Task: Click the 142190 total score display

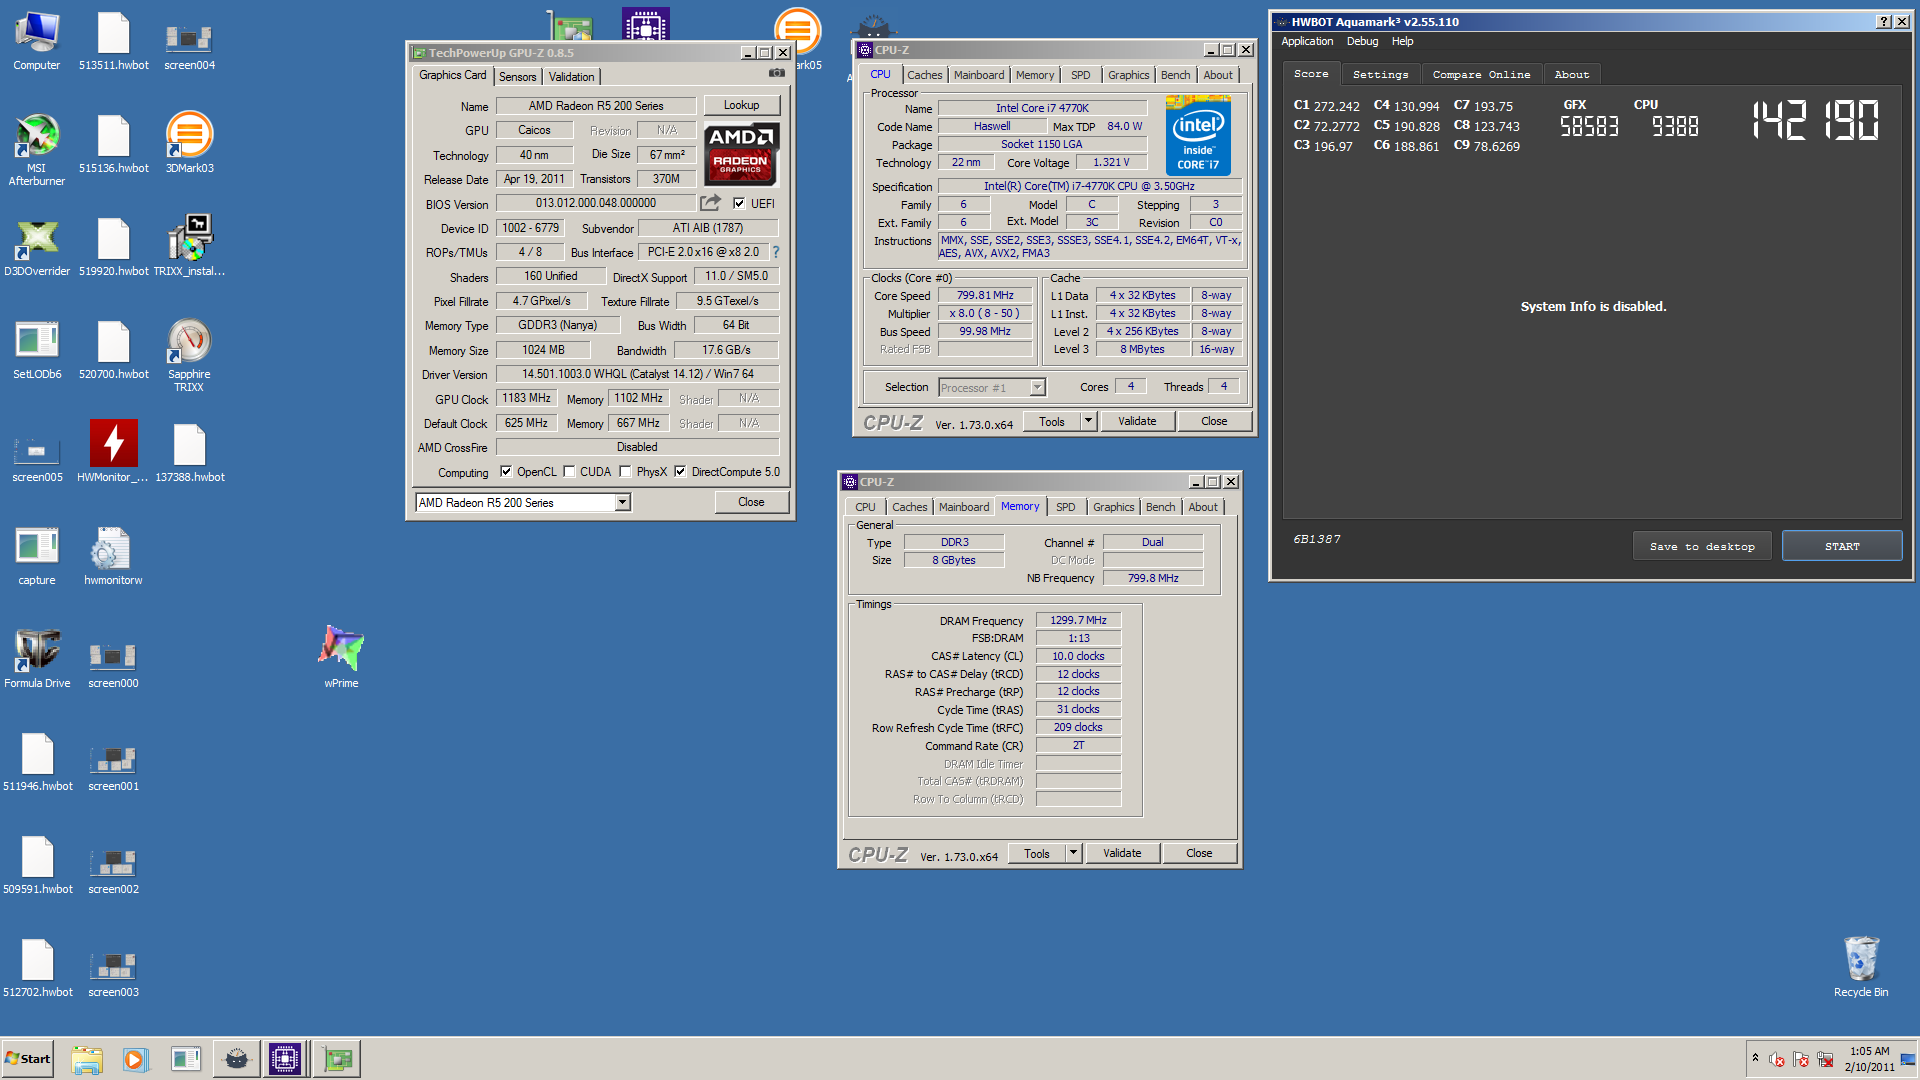Action: (1815, 120)
